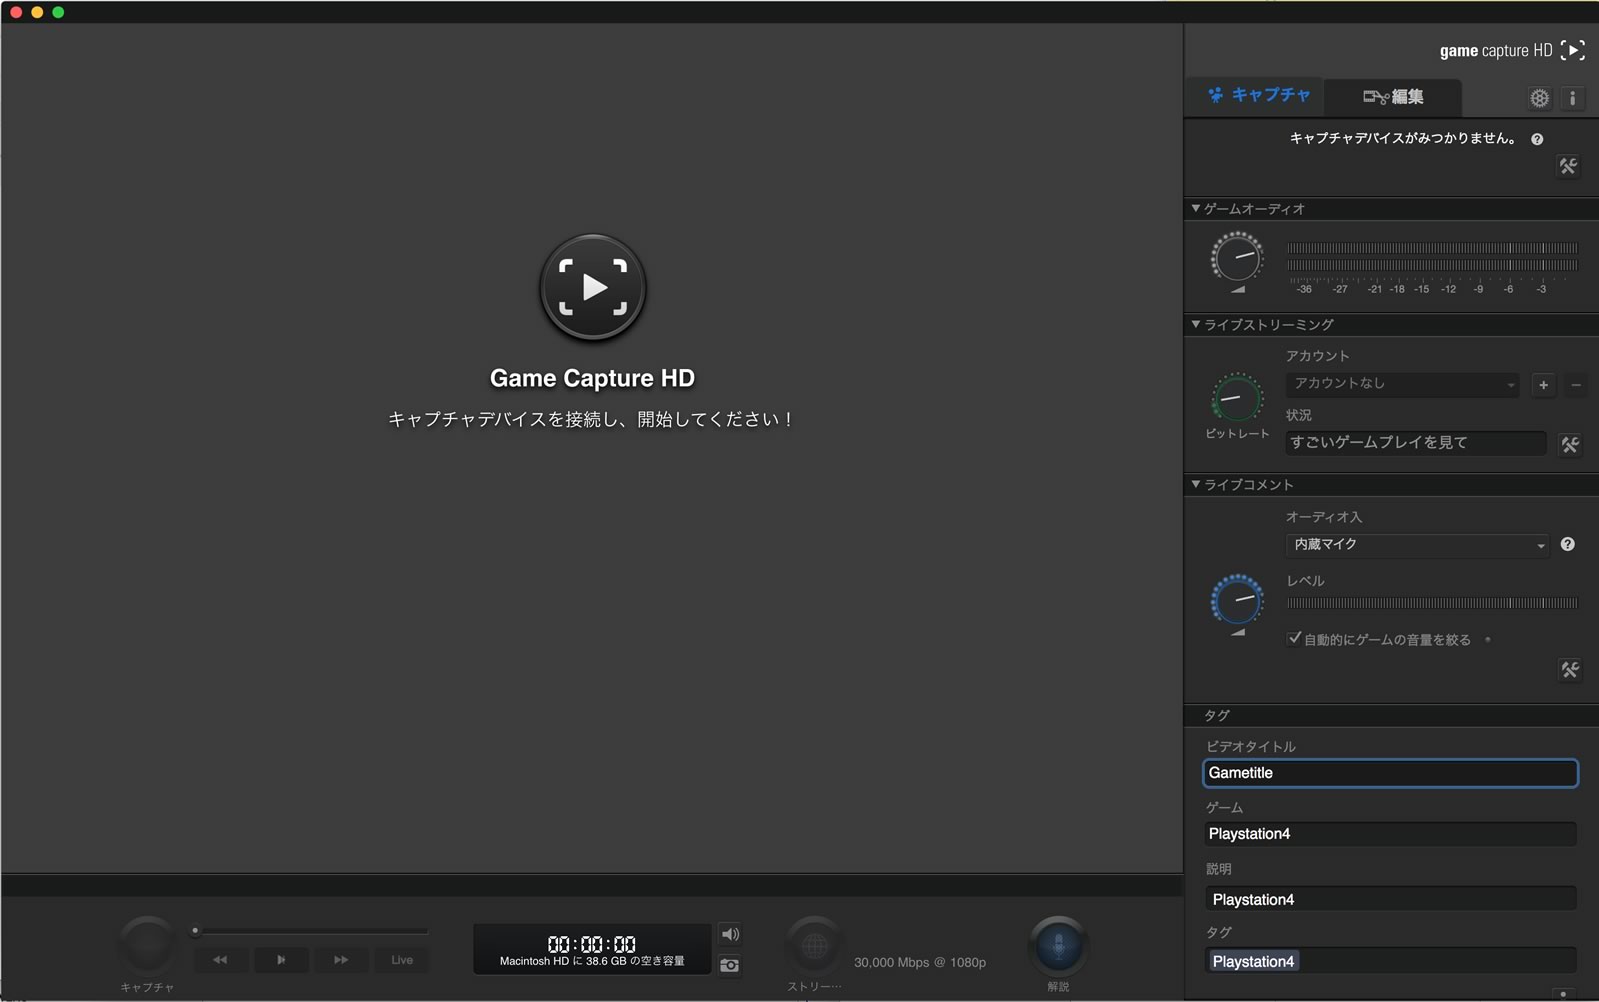This screenshot has height=1002, width=1599.
Task: Click the Macintosh HD free space text
Action: pos(592,961)
